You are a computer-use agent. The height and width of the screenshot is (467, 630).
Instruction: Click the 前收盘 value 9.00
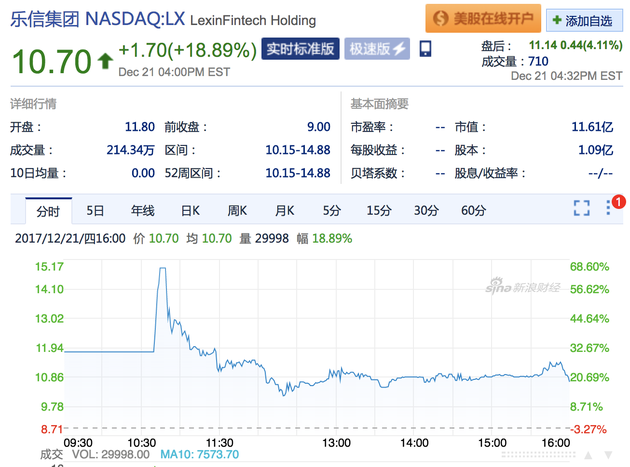[319, 127]
